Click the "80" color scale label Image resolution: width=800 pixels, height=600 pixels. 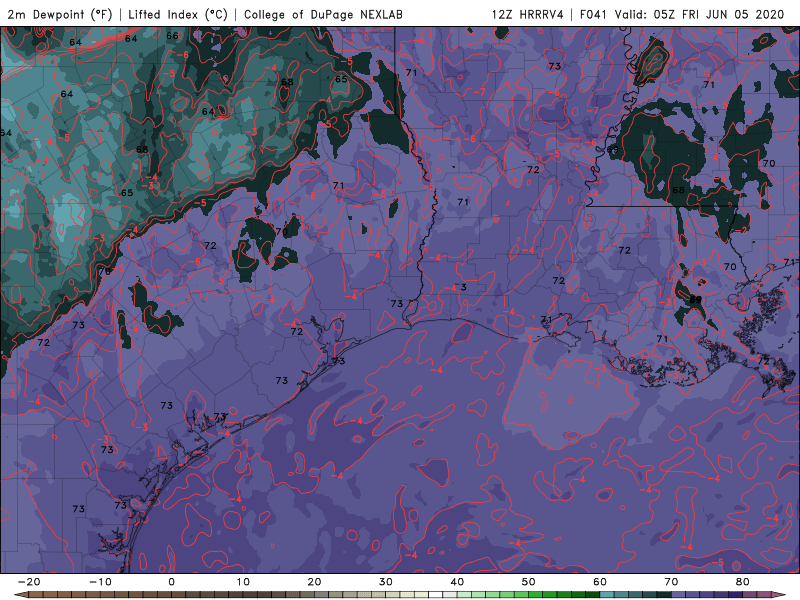point(743,582)
